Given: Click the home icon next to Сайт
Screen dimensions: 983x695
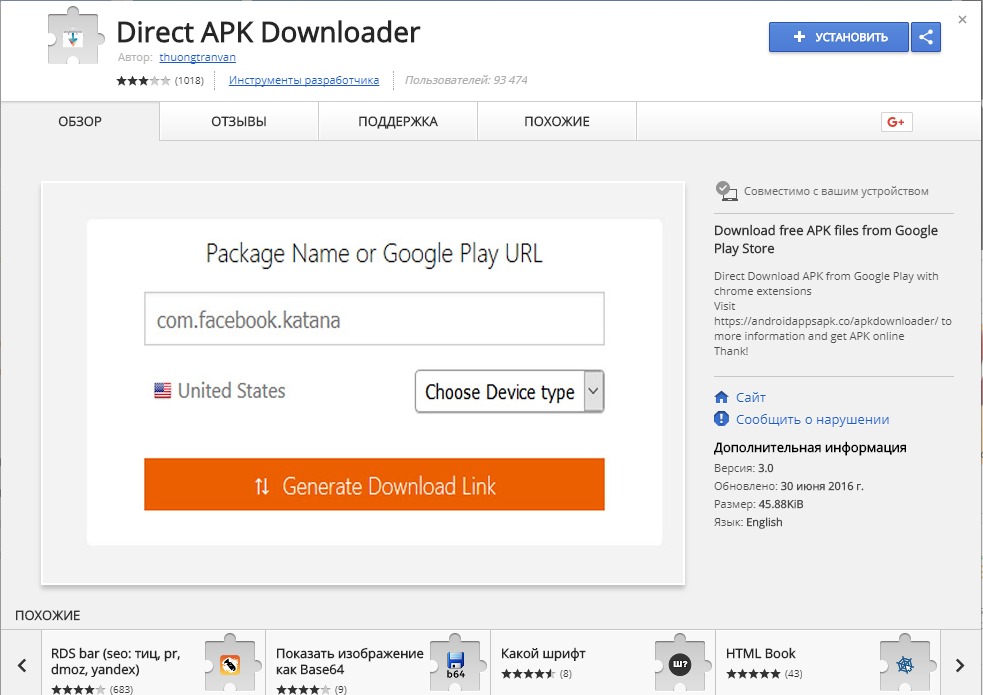Looking at the screenshot, I should click(x=721, y=397).
